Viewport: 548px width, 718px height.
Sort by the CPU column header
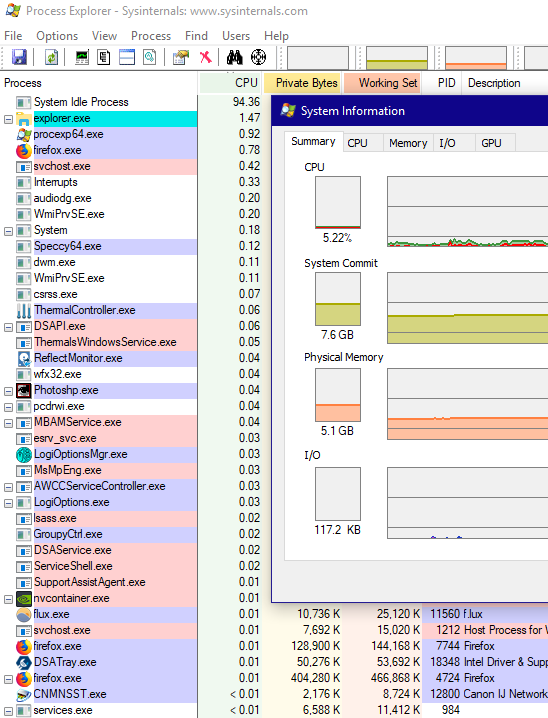point(230,83)
